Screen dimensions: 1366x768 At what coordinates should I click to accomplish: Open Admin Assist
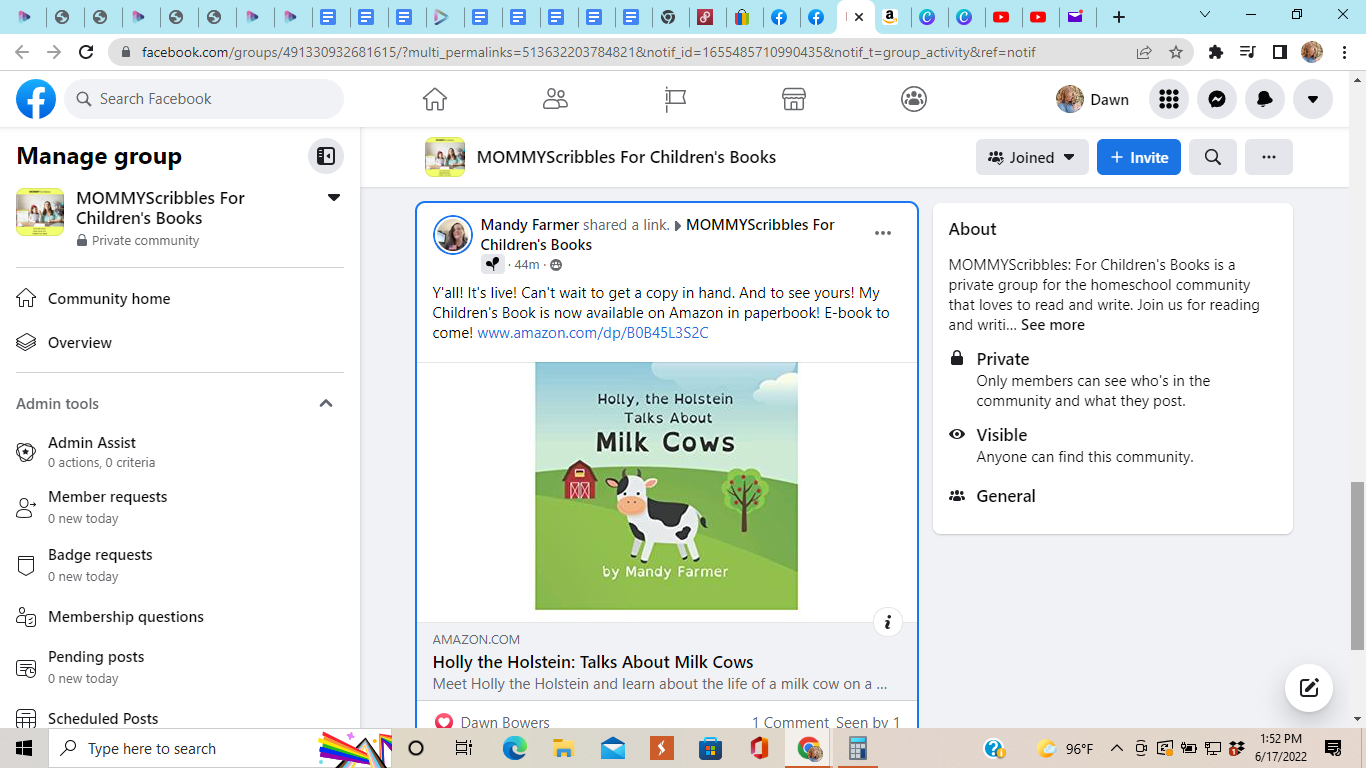tap(180, 452)
